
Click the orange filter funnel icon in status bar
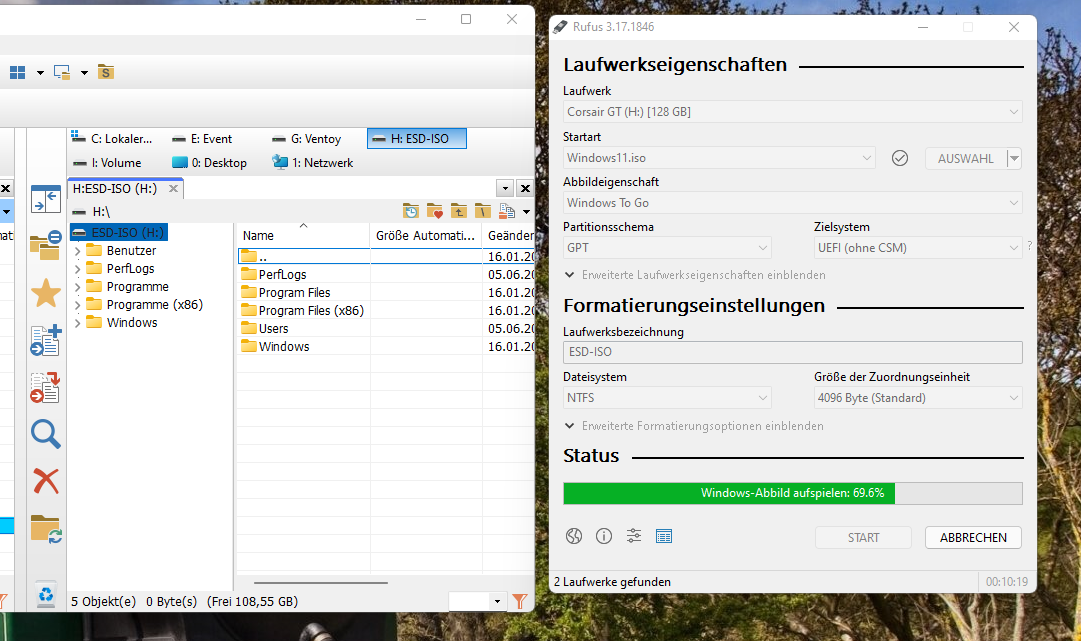tap(520, 602)
